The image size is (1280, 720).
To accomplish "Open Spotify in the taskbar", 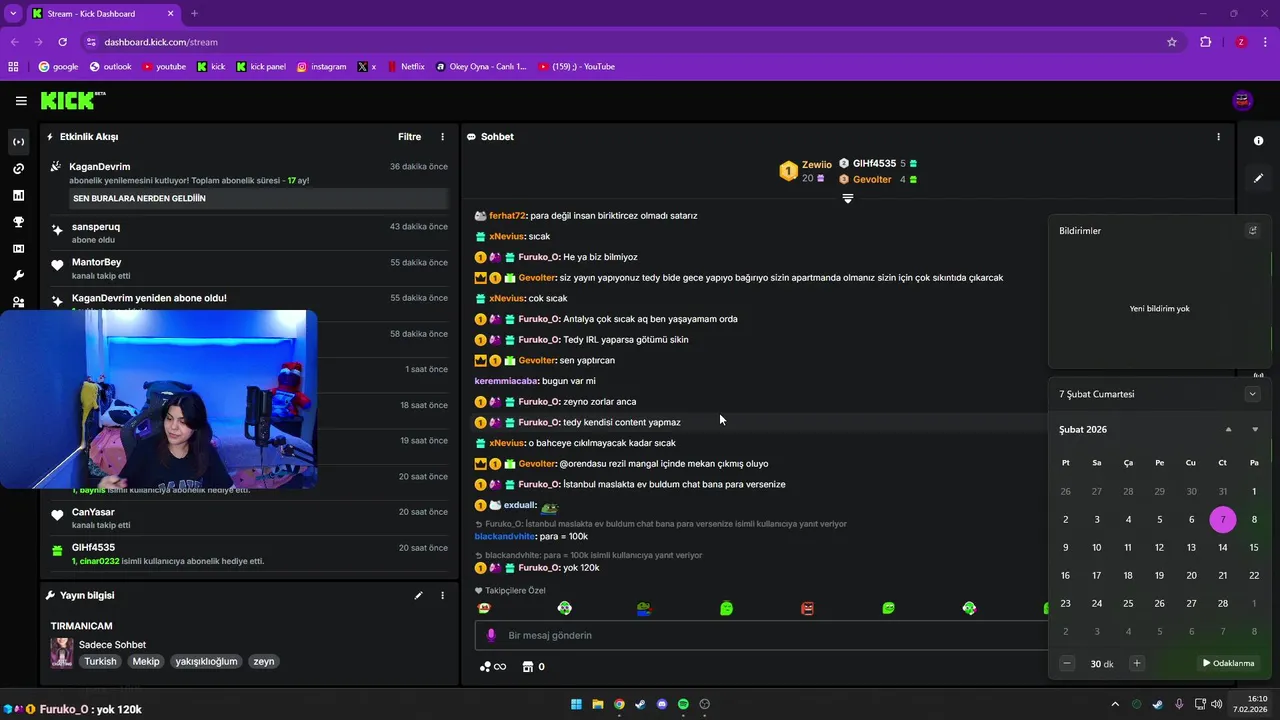I will click(684, 704).
